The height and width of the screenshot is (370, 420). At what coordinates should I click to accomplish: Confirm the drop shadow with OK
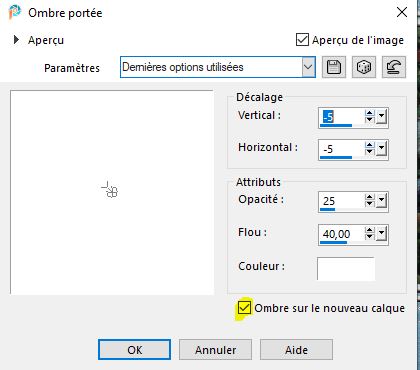pos(134,350)
